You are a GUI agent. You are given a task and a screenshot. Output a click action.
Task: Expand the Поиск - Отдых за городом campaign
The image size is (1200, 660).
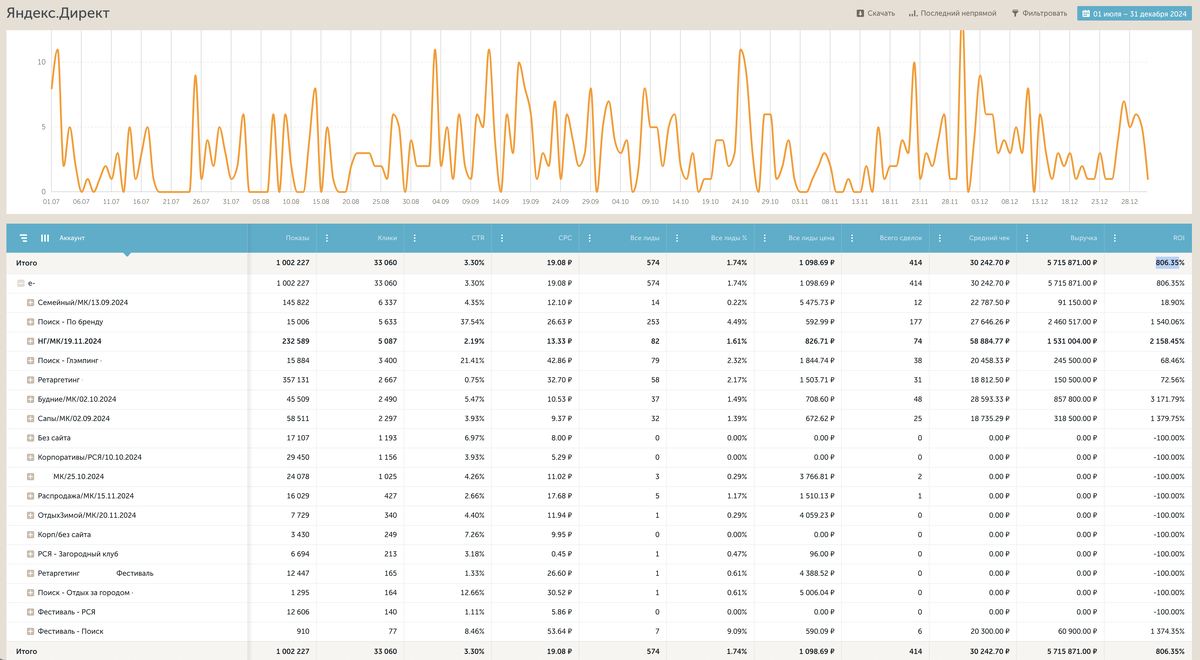[30, 592]
